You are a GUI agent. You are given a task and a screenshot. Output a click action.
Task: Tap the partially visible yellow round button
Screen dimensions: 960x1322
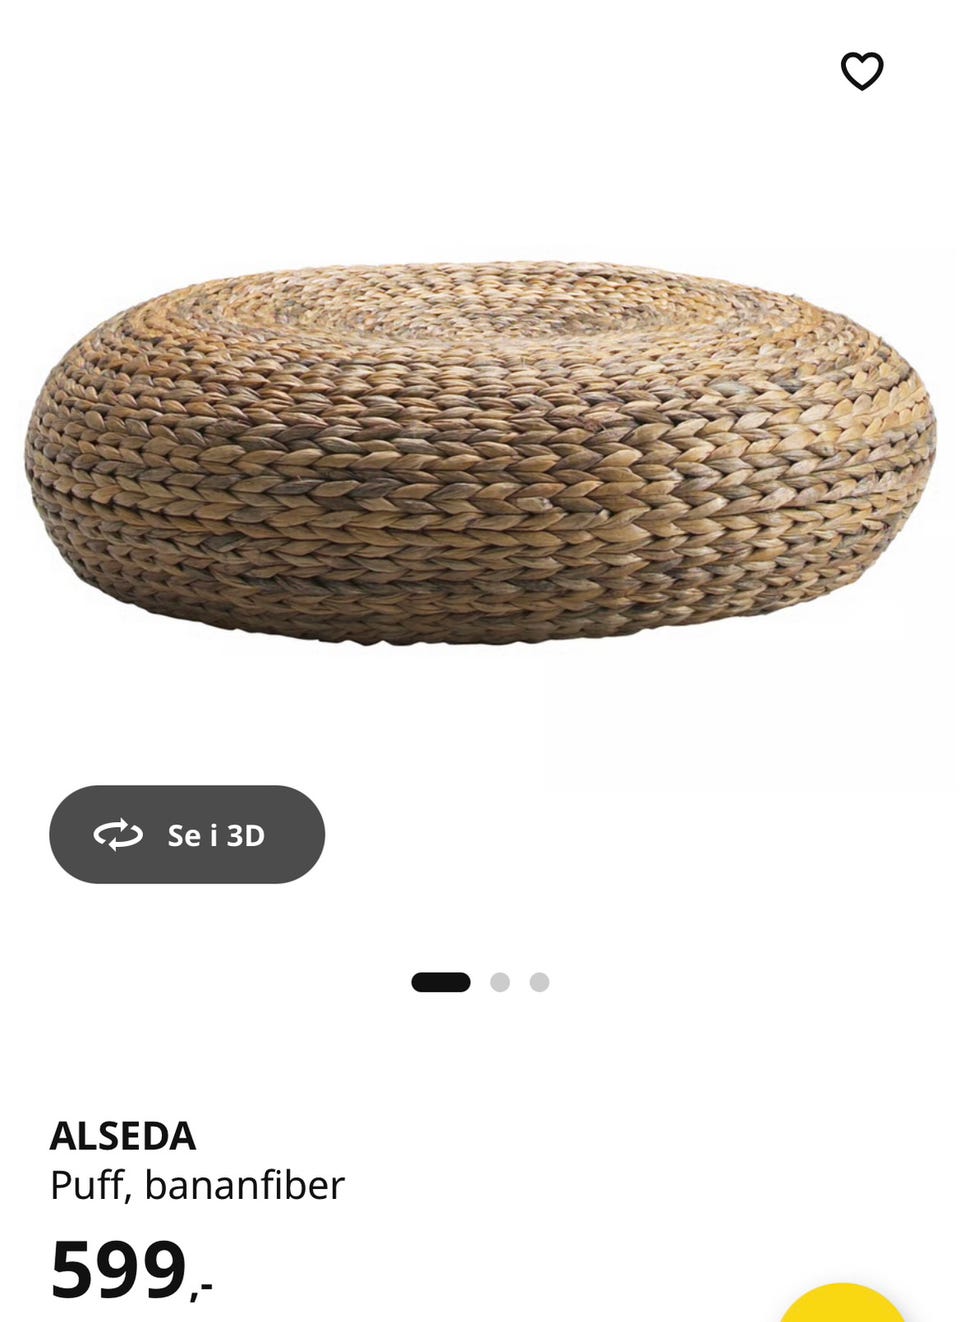[843, 1302]
